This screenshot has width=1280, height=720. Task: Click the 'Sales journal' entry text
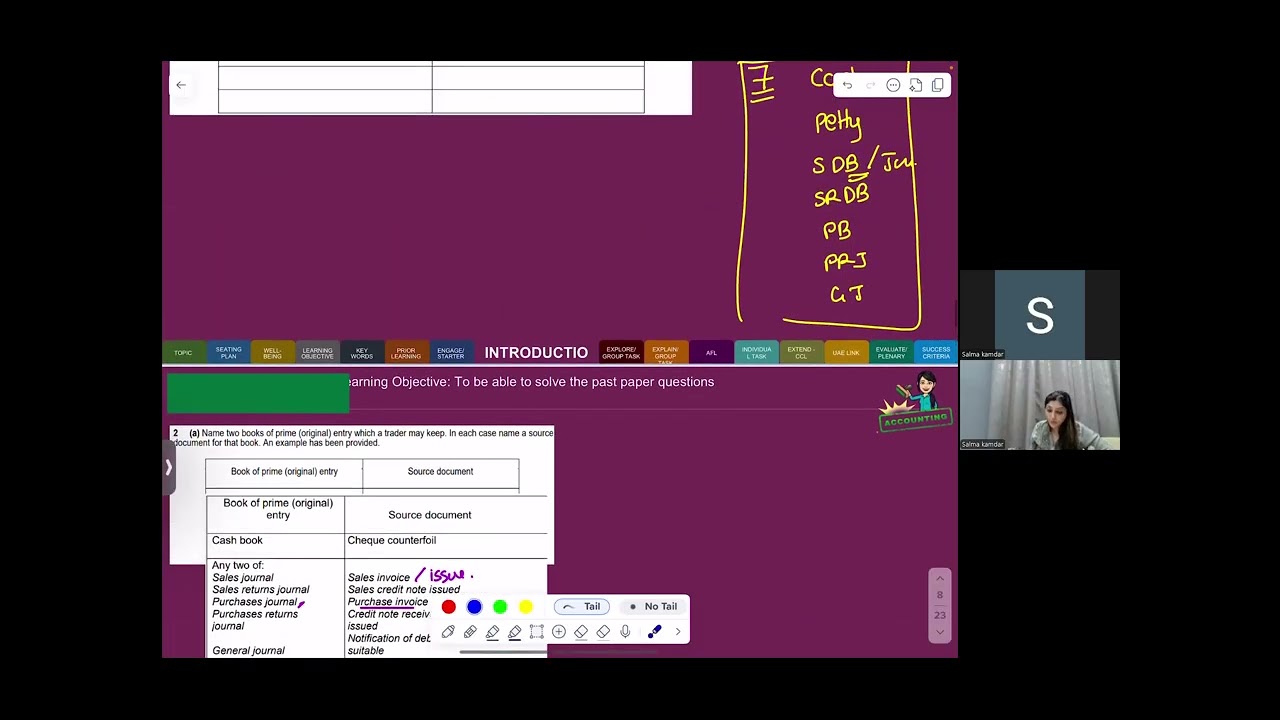point(242,578)
